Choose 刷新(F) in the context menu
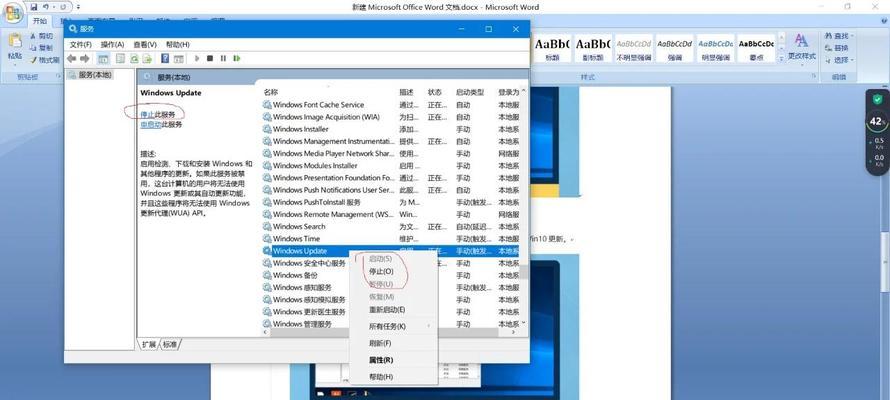 (x=394, y=343)
